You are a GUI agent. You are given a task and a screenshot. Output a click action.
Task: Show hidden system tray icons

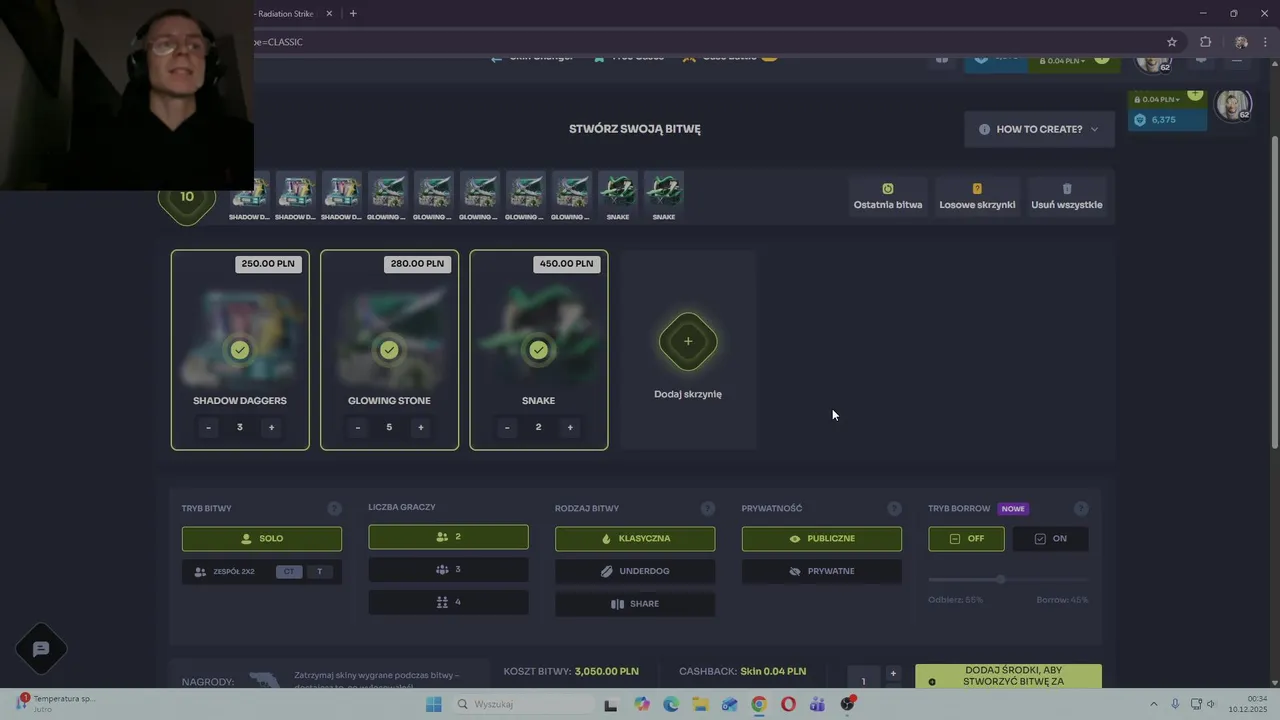point(1153,705)
